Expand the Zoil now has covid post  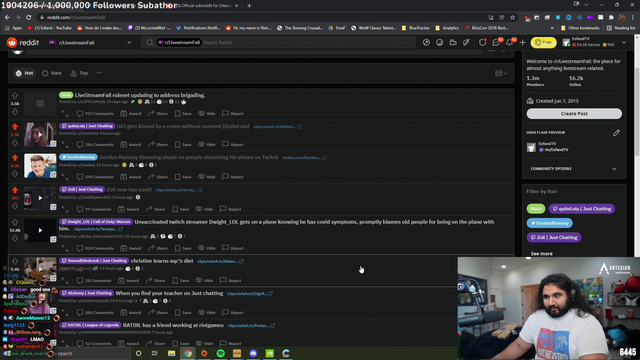pyautogui.click(x=65, y=209)
